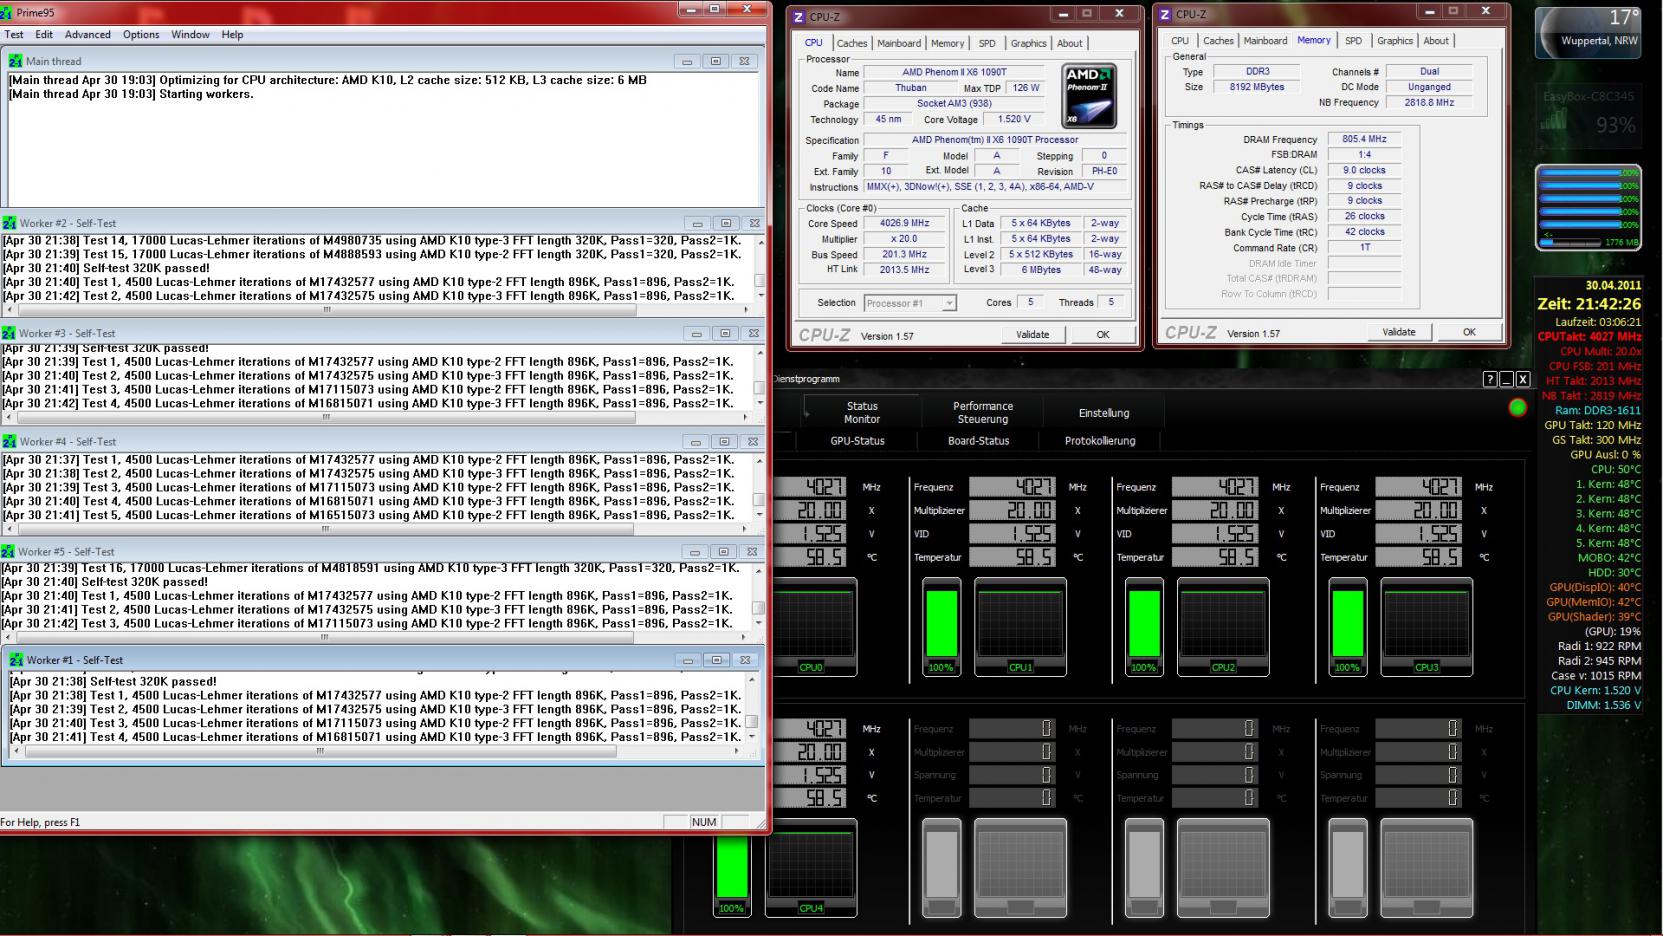Click the wireless signal gadget showing 93%
1663x936 pixels.
[x=1588, y=115]
